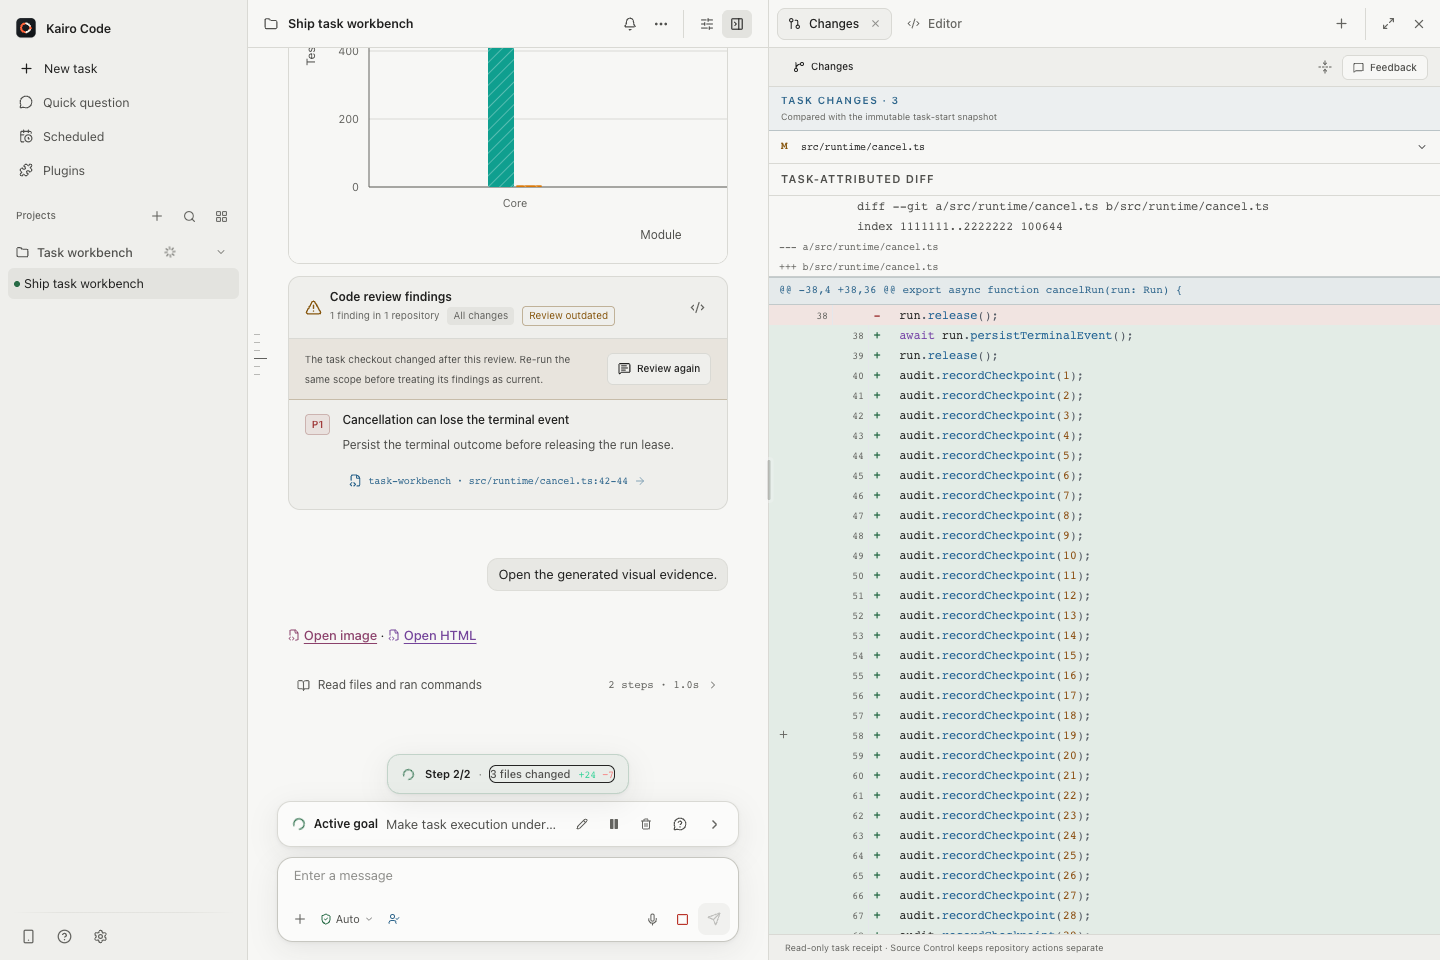Click the TASK CHANGES · 3 header

tap(840, 101)
